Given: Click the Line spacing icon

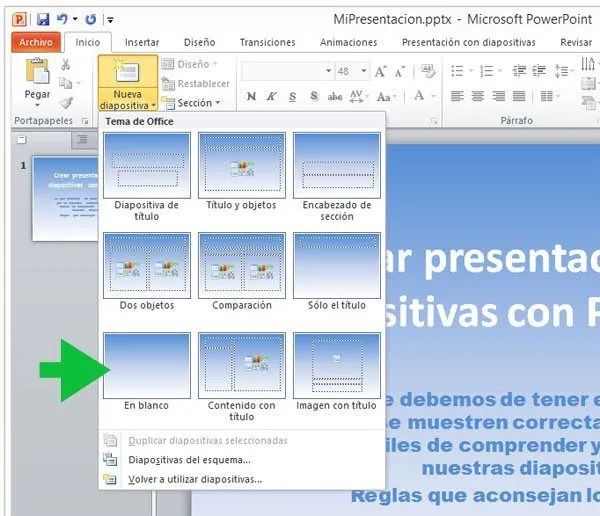Looking at the screenshot, I should pos(561,71).
